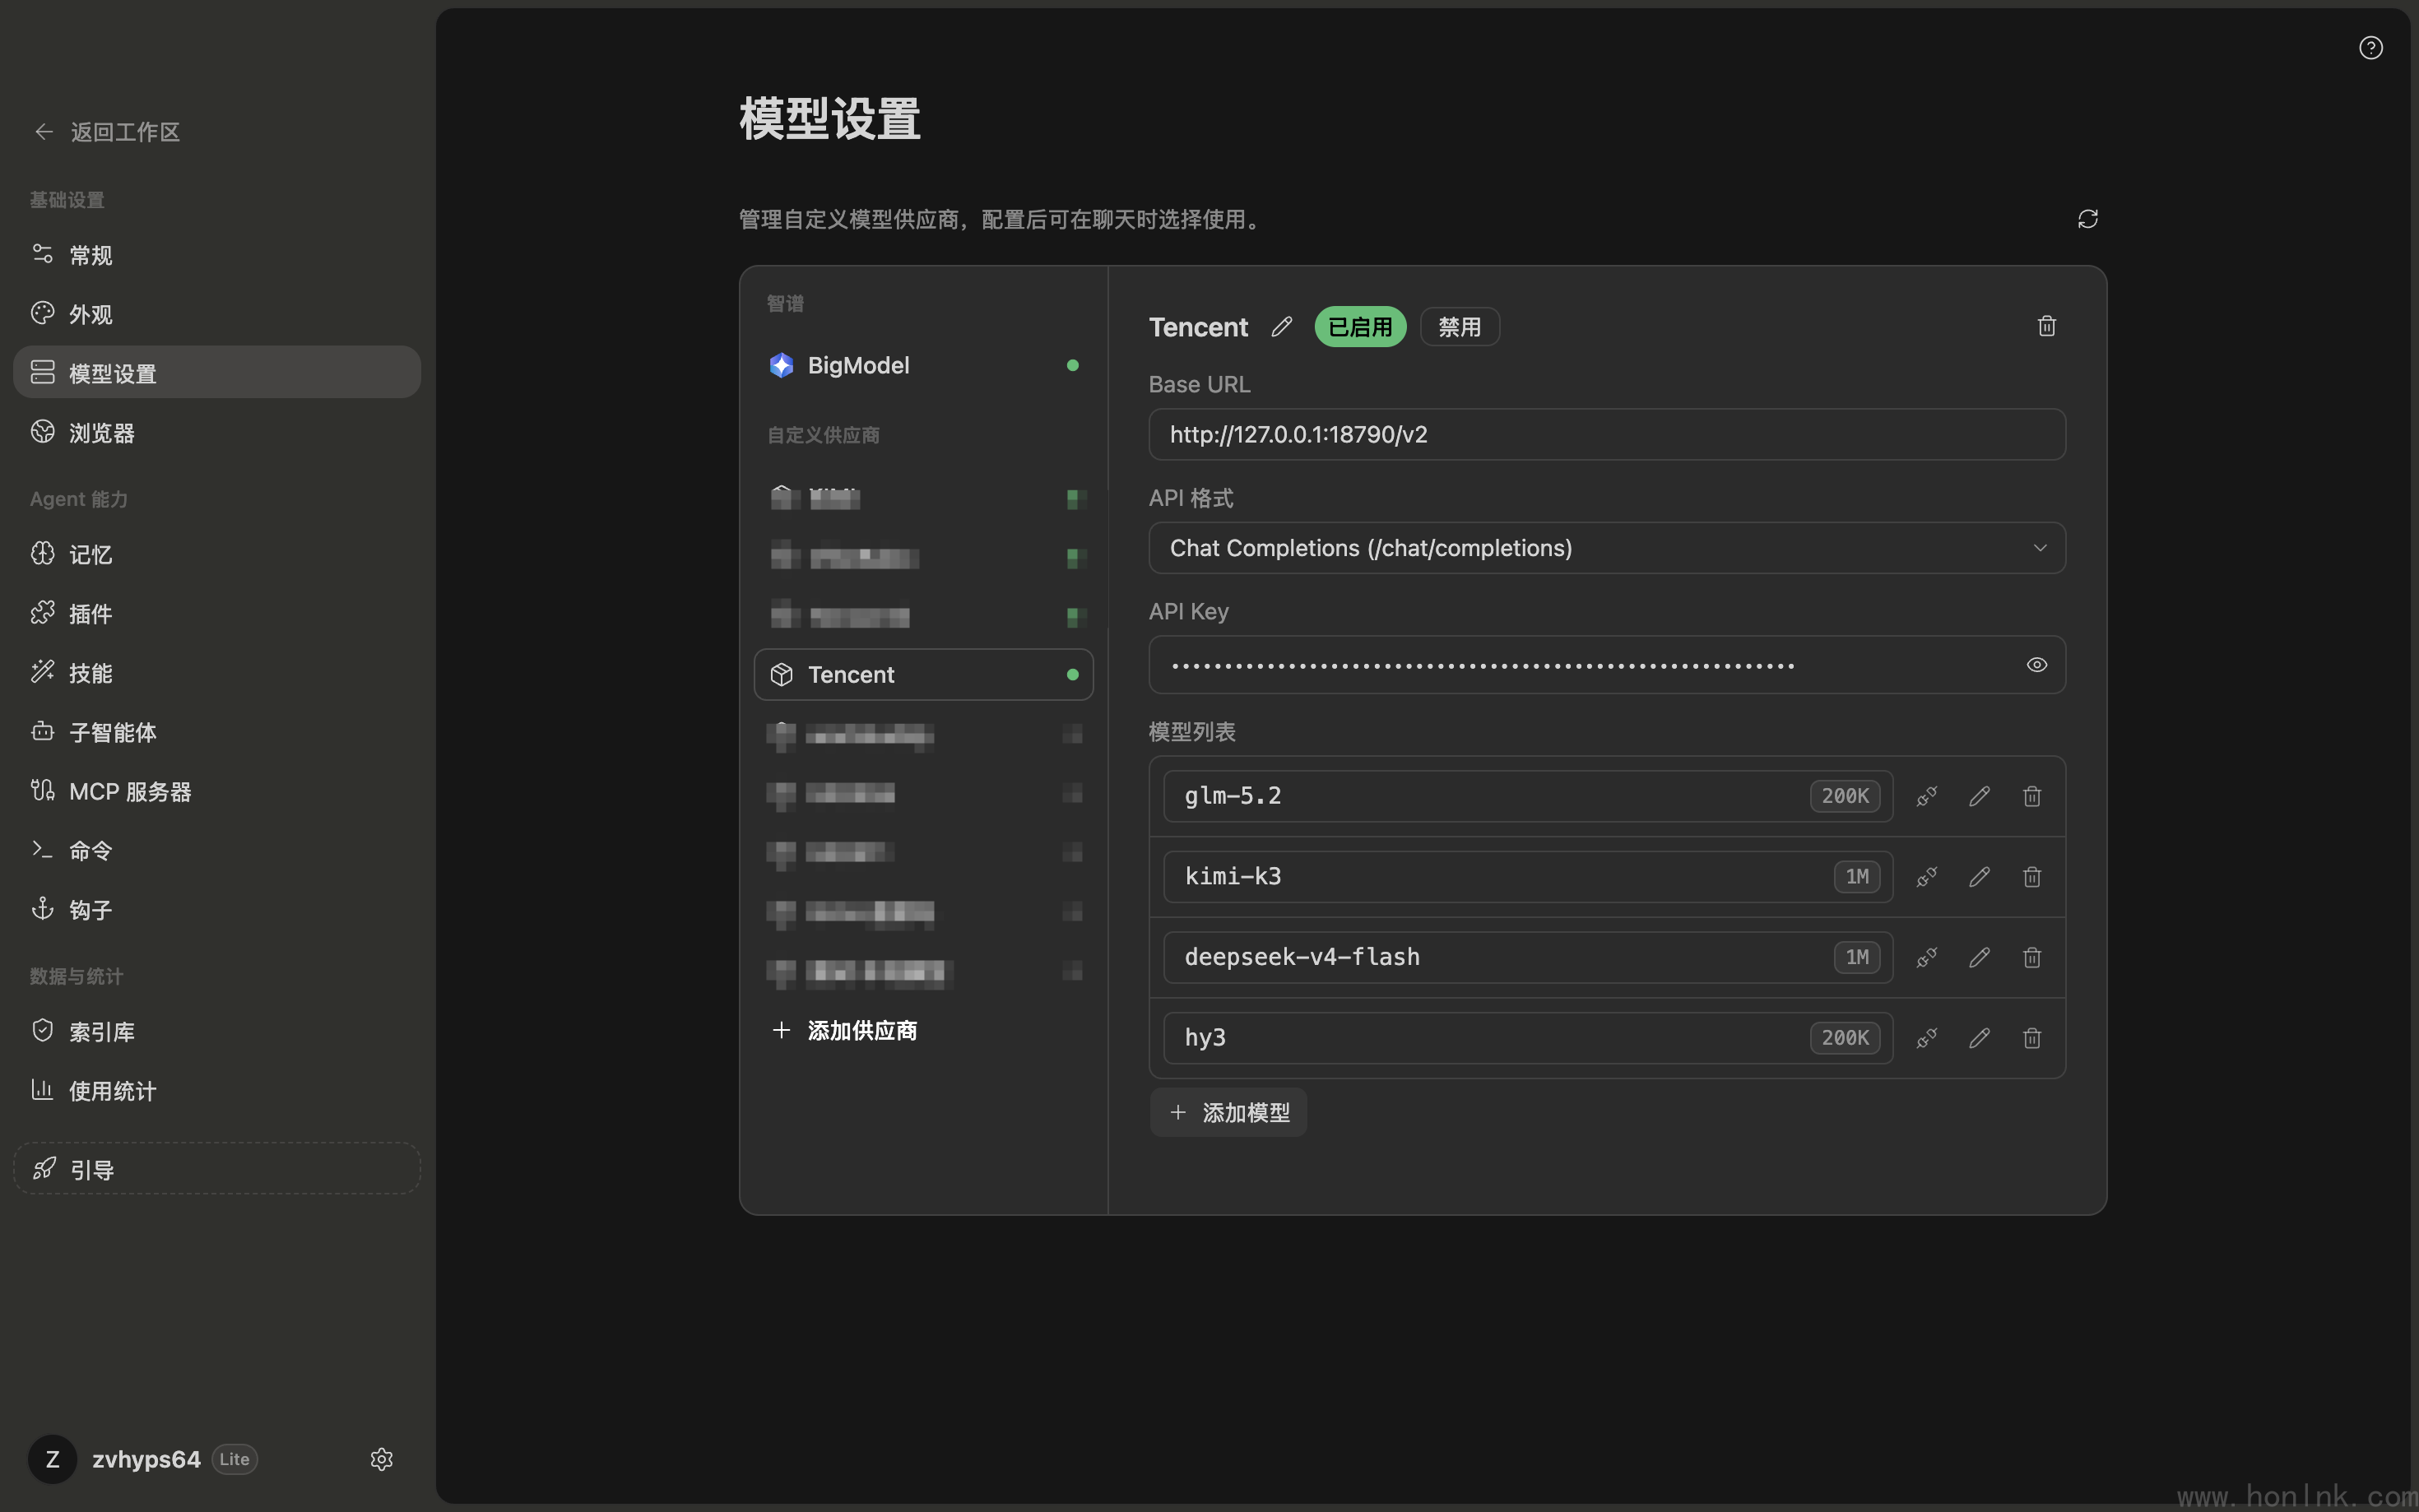
Task: Edit the deepseek-v4-flash model entry
Action: click(1979, 957)
